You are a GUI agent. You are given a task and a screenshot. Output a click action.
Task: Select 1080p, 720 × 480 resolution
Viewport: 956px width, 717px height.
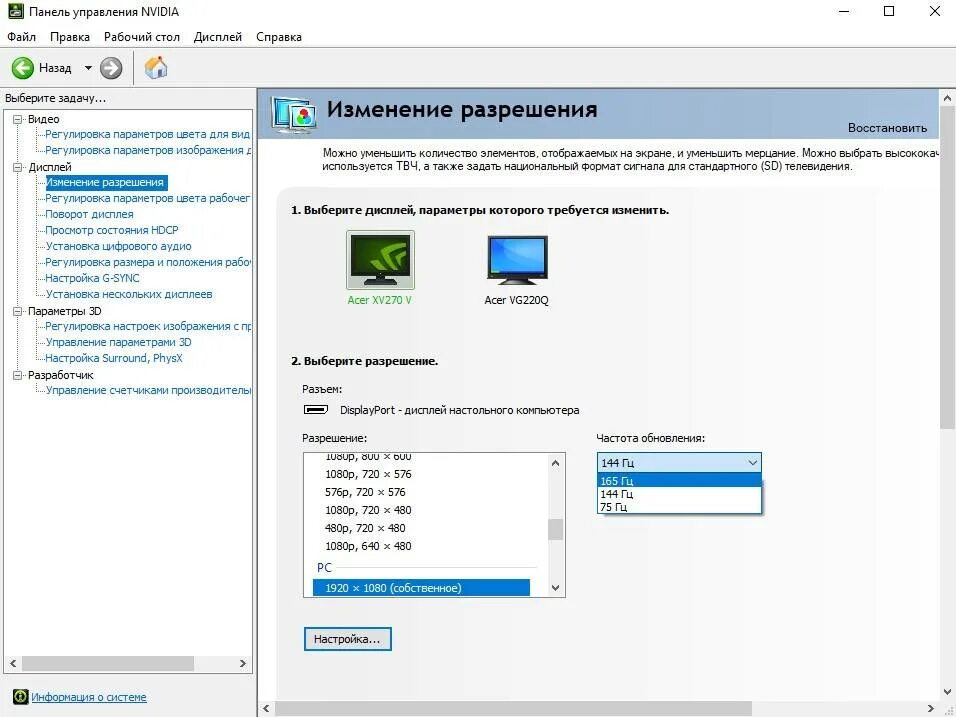(x=368, y=510)
